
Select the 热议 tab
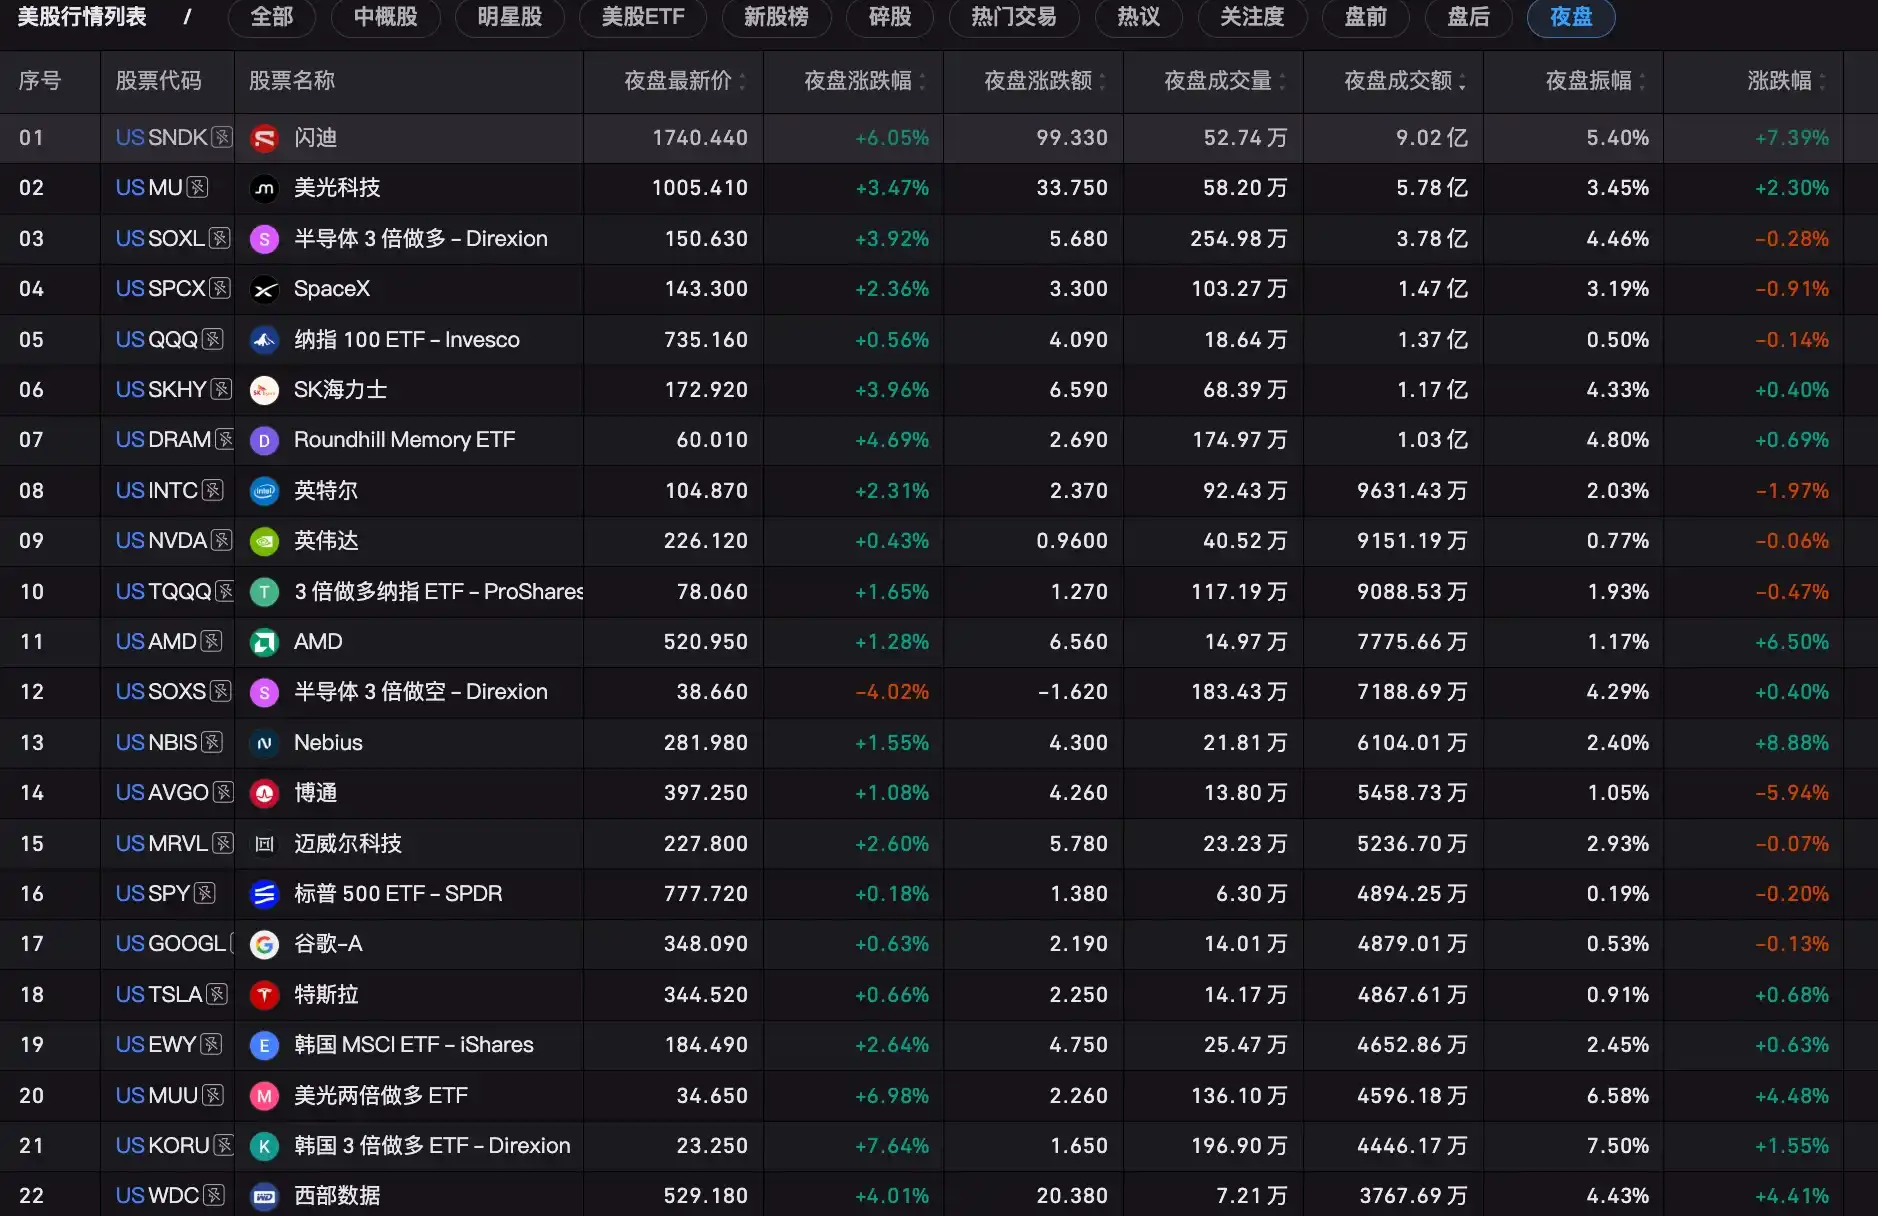point(1138,17)
